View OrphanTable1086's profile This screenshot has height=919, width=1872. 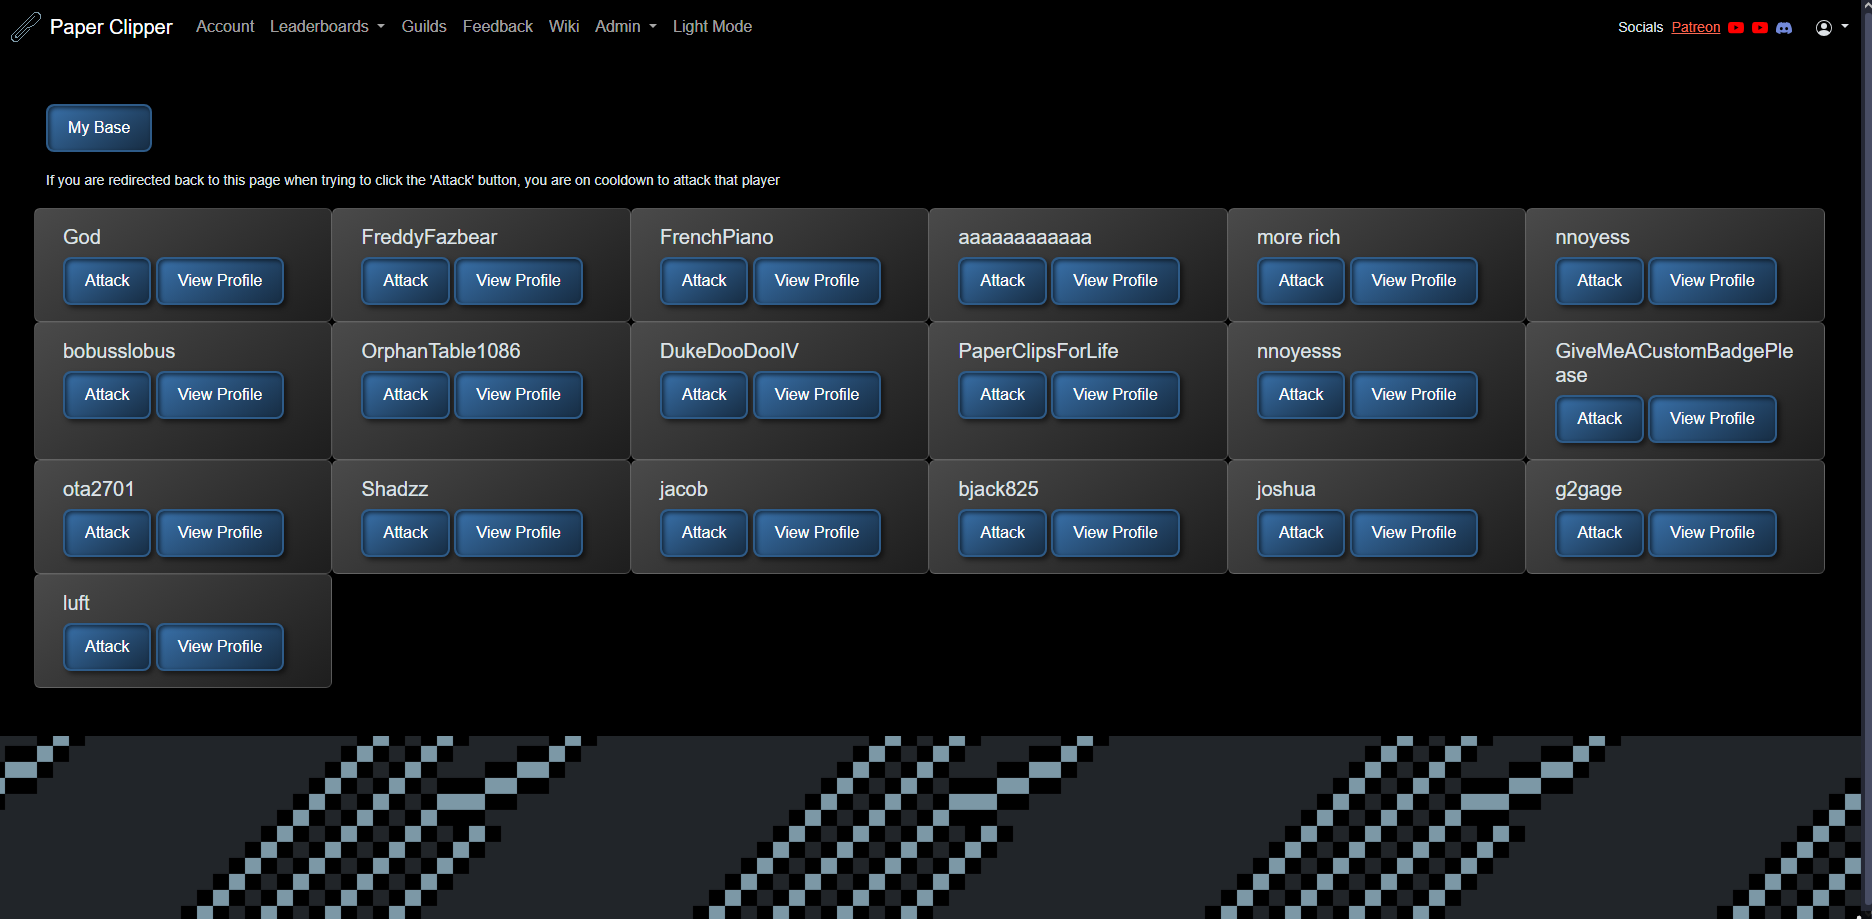[518, 395]
